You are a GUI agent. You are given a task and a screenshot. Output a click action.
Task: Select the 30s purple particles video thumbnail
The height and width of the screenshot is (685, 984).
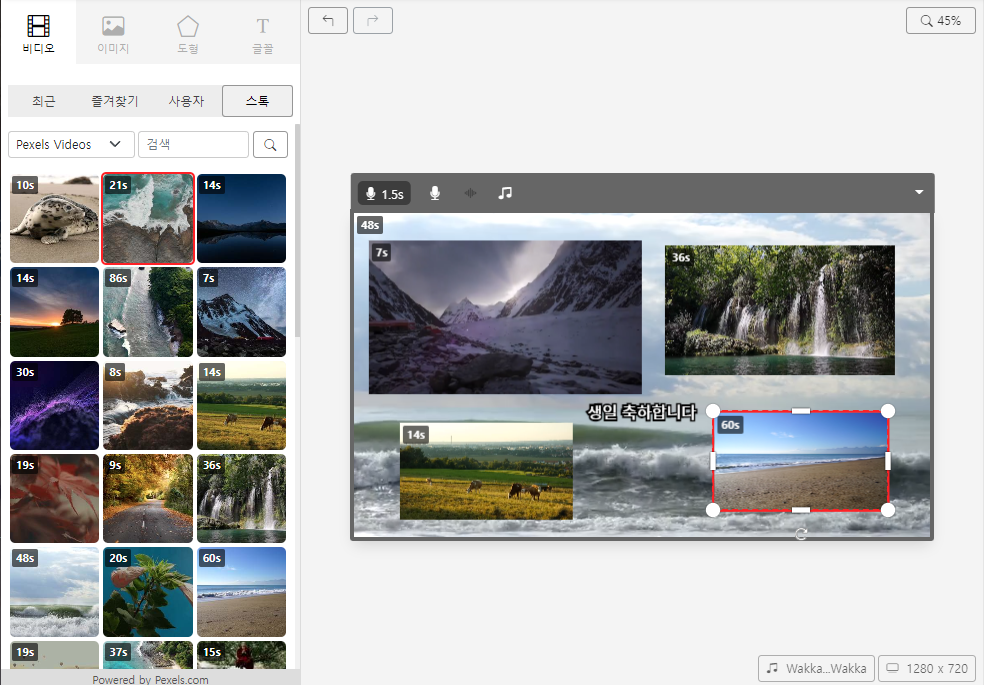click(55, 405)
